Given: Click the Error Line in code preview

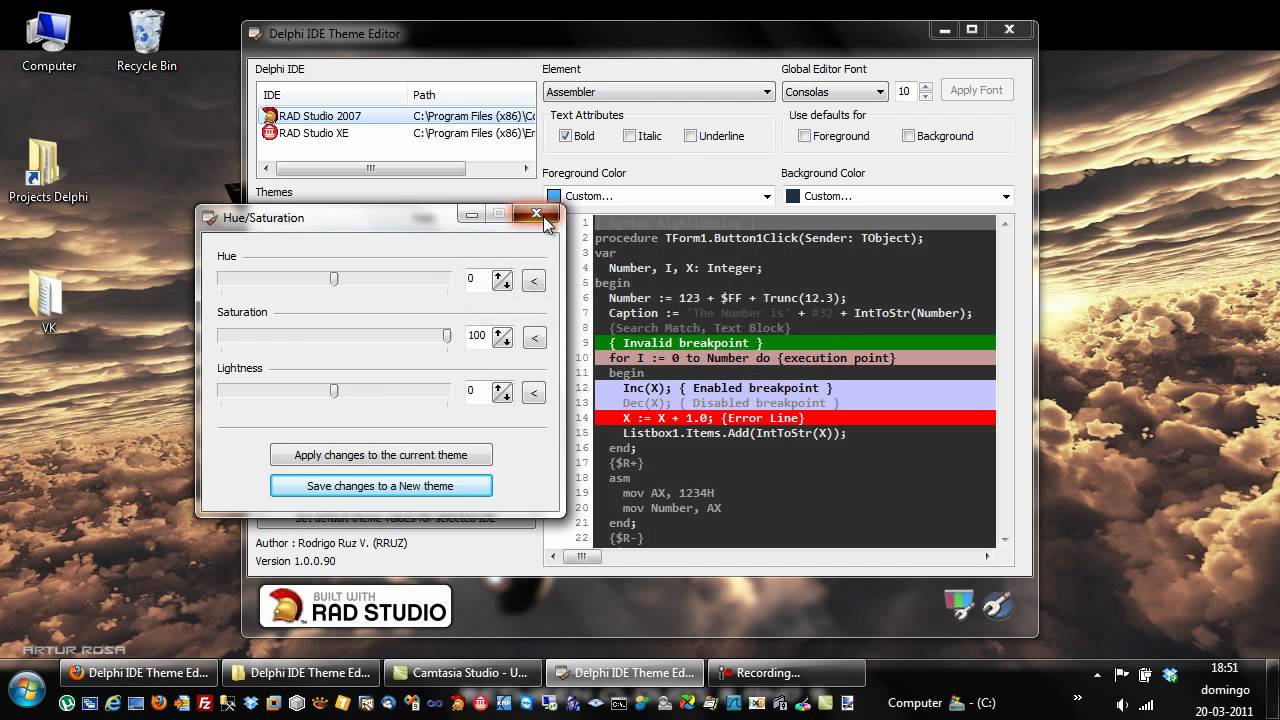Looking at the screenshot, I should tap(795, 418).
